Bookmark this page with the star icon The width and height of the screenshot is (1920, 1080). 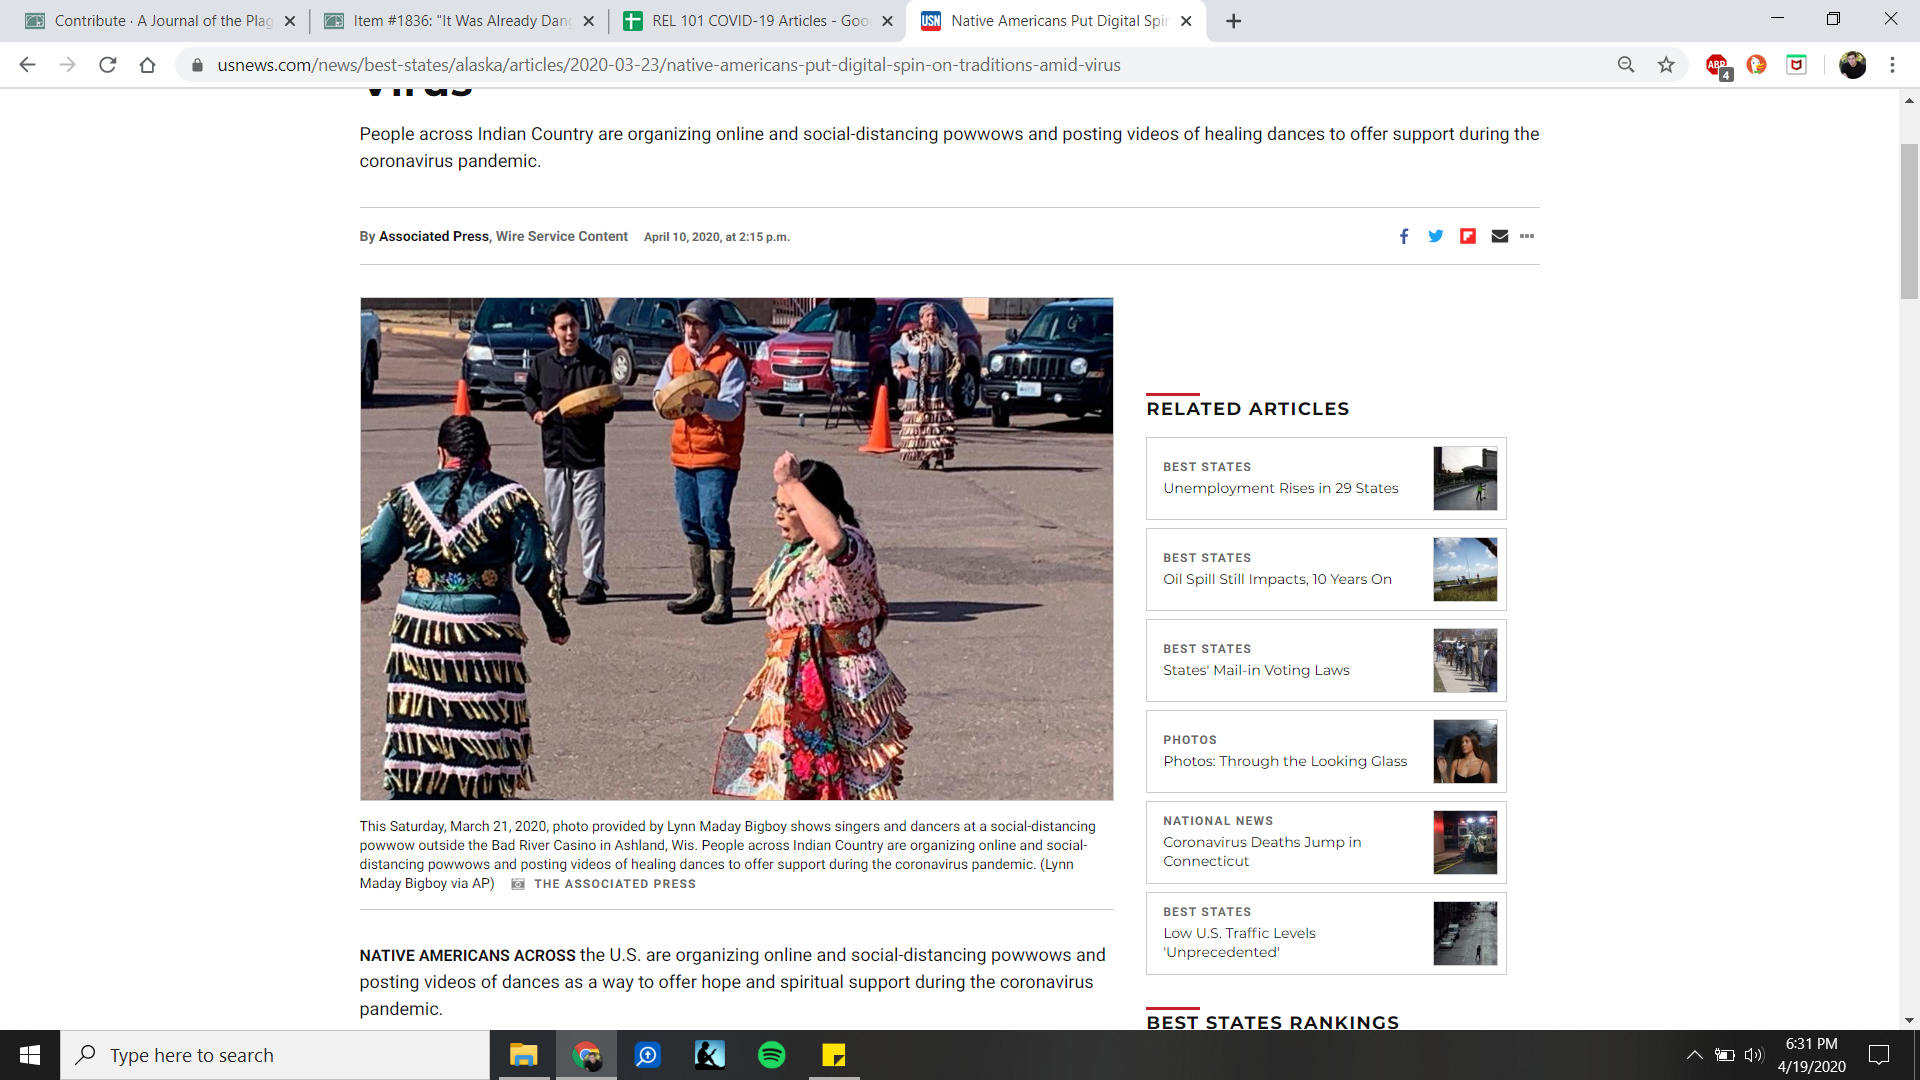click(1666, 65)
